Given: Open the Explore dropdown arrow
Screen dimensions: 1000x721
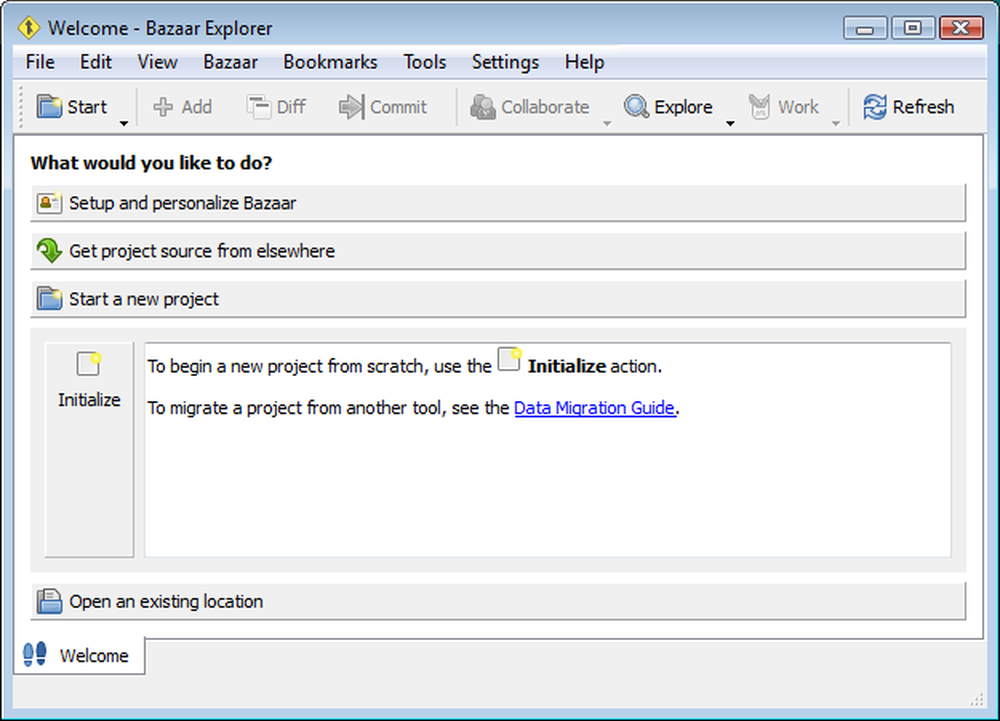Looking at the screenshot, I should click(730, 123).
